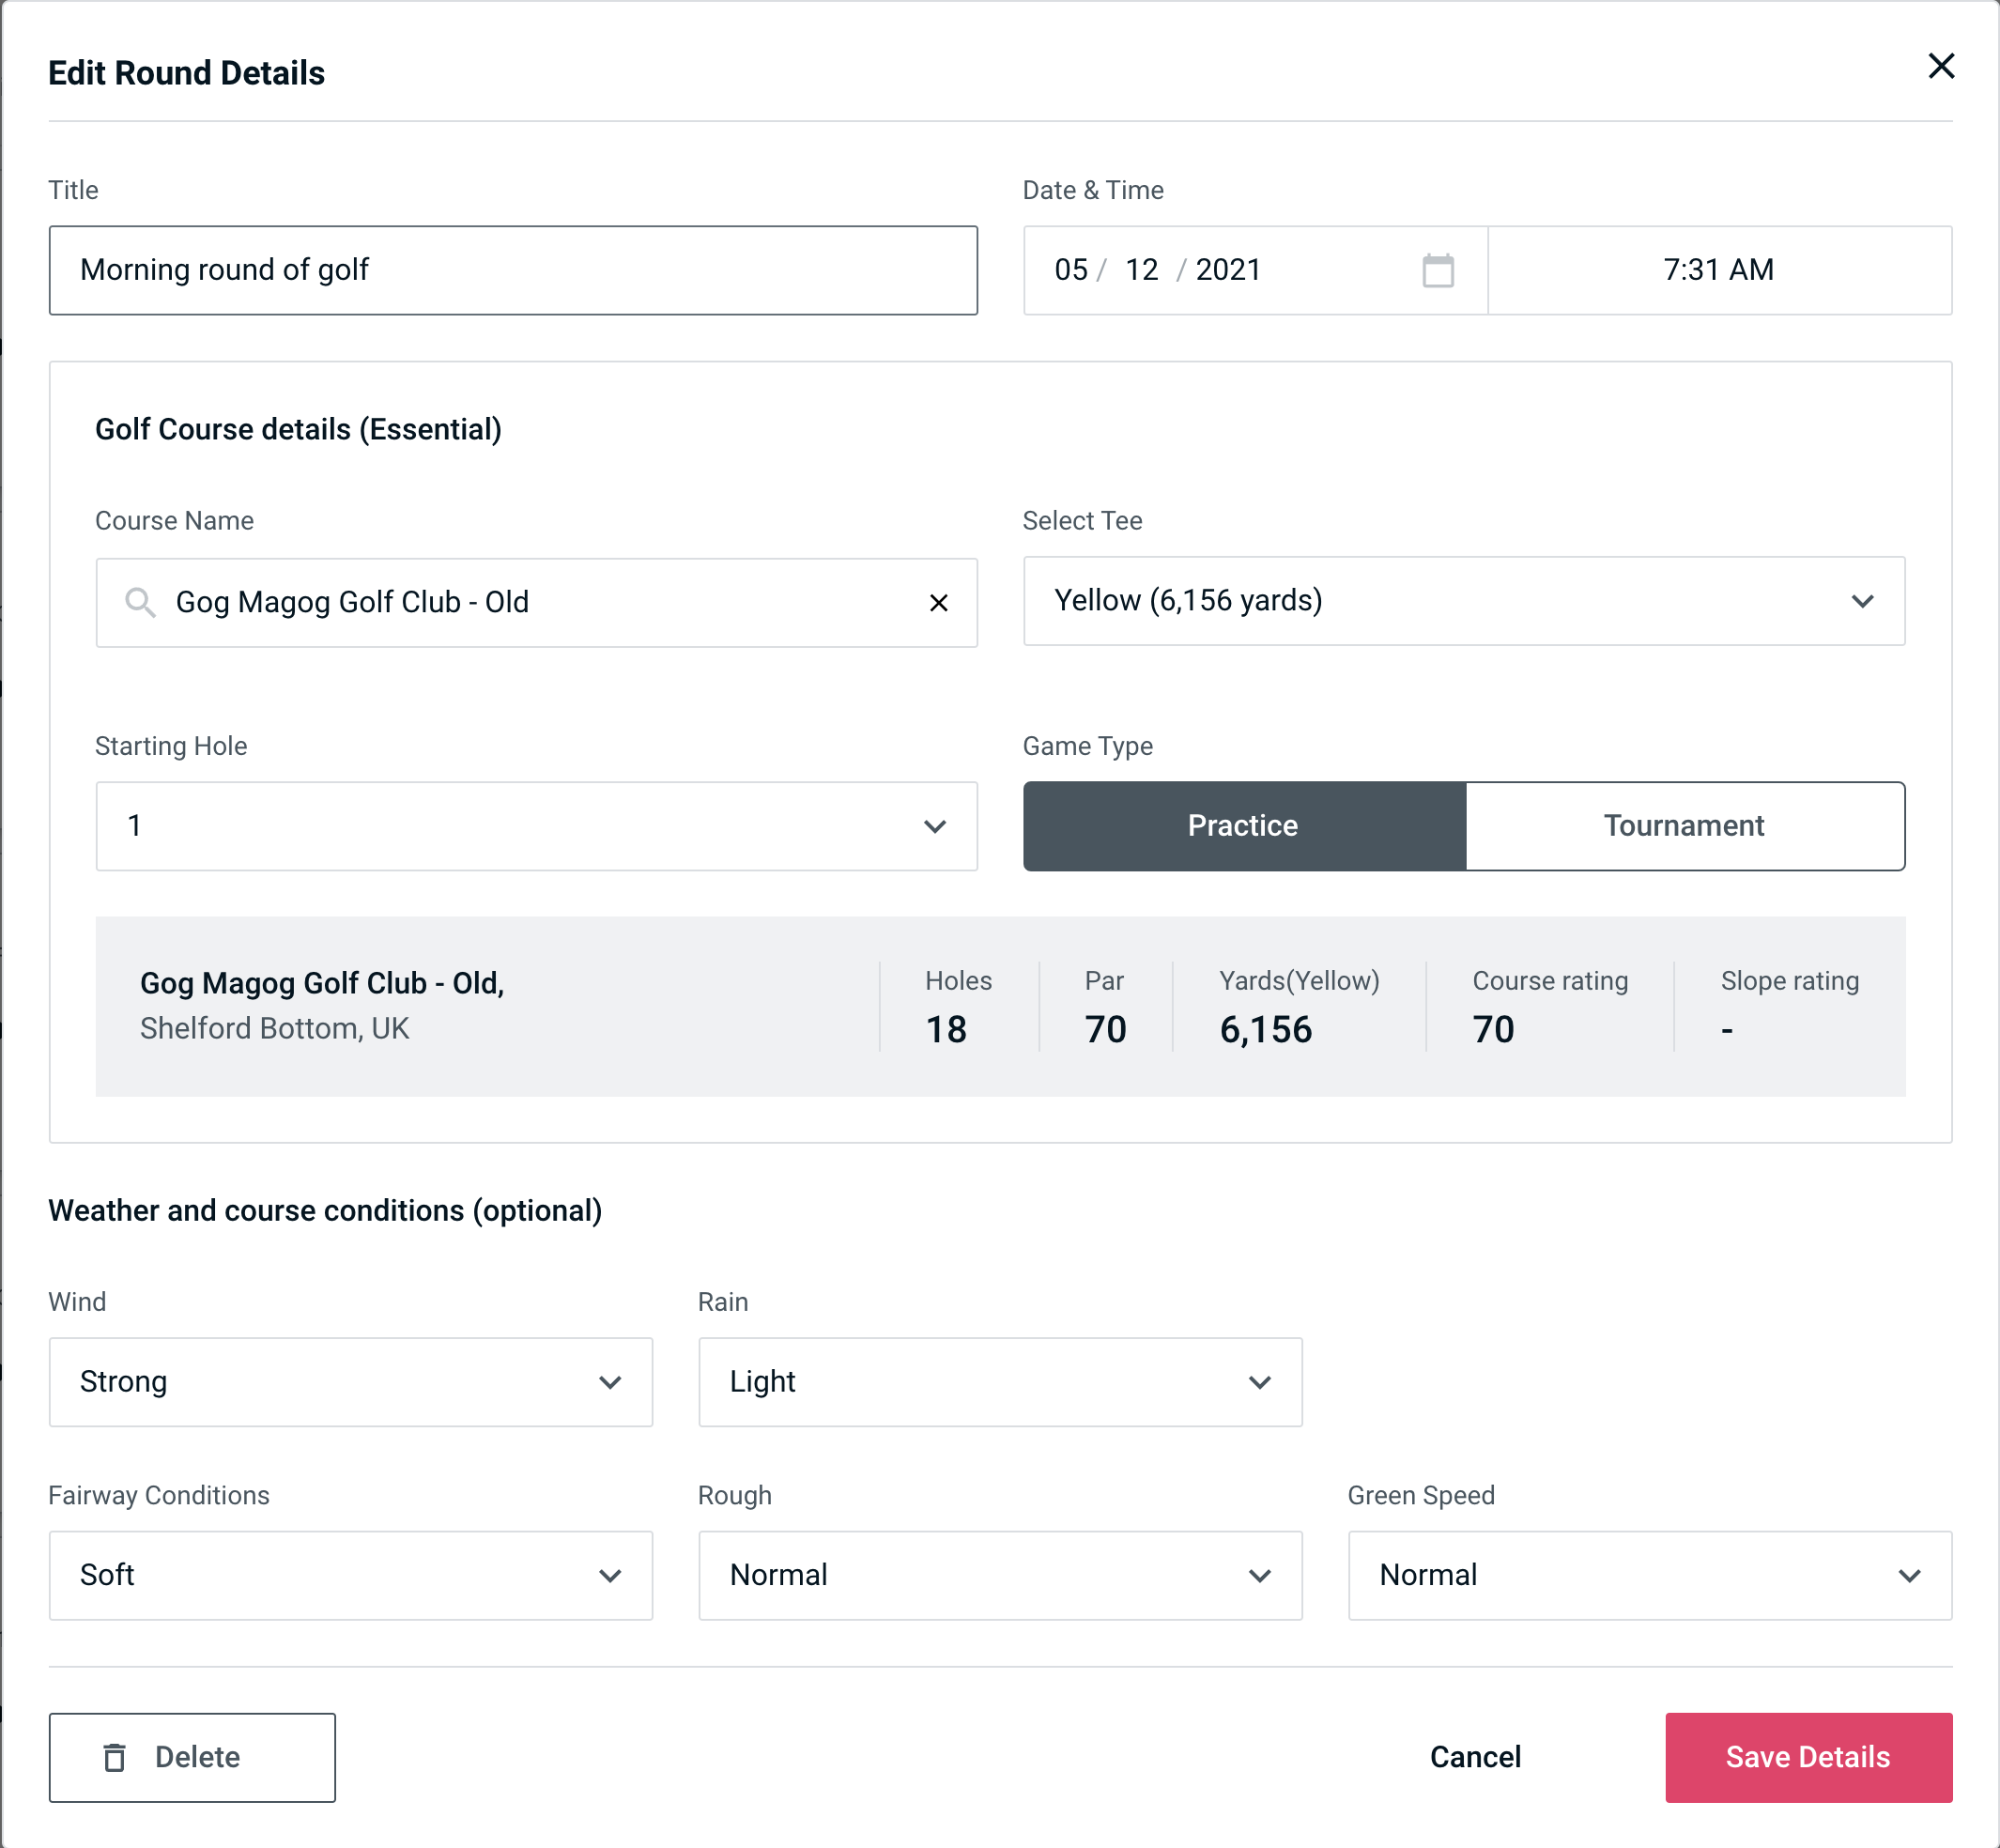Screen dimensions: 2000x1848
Task: Click the search icon in Course Name field
Action: pyautogui.click(x=141, y=603)
